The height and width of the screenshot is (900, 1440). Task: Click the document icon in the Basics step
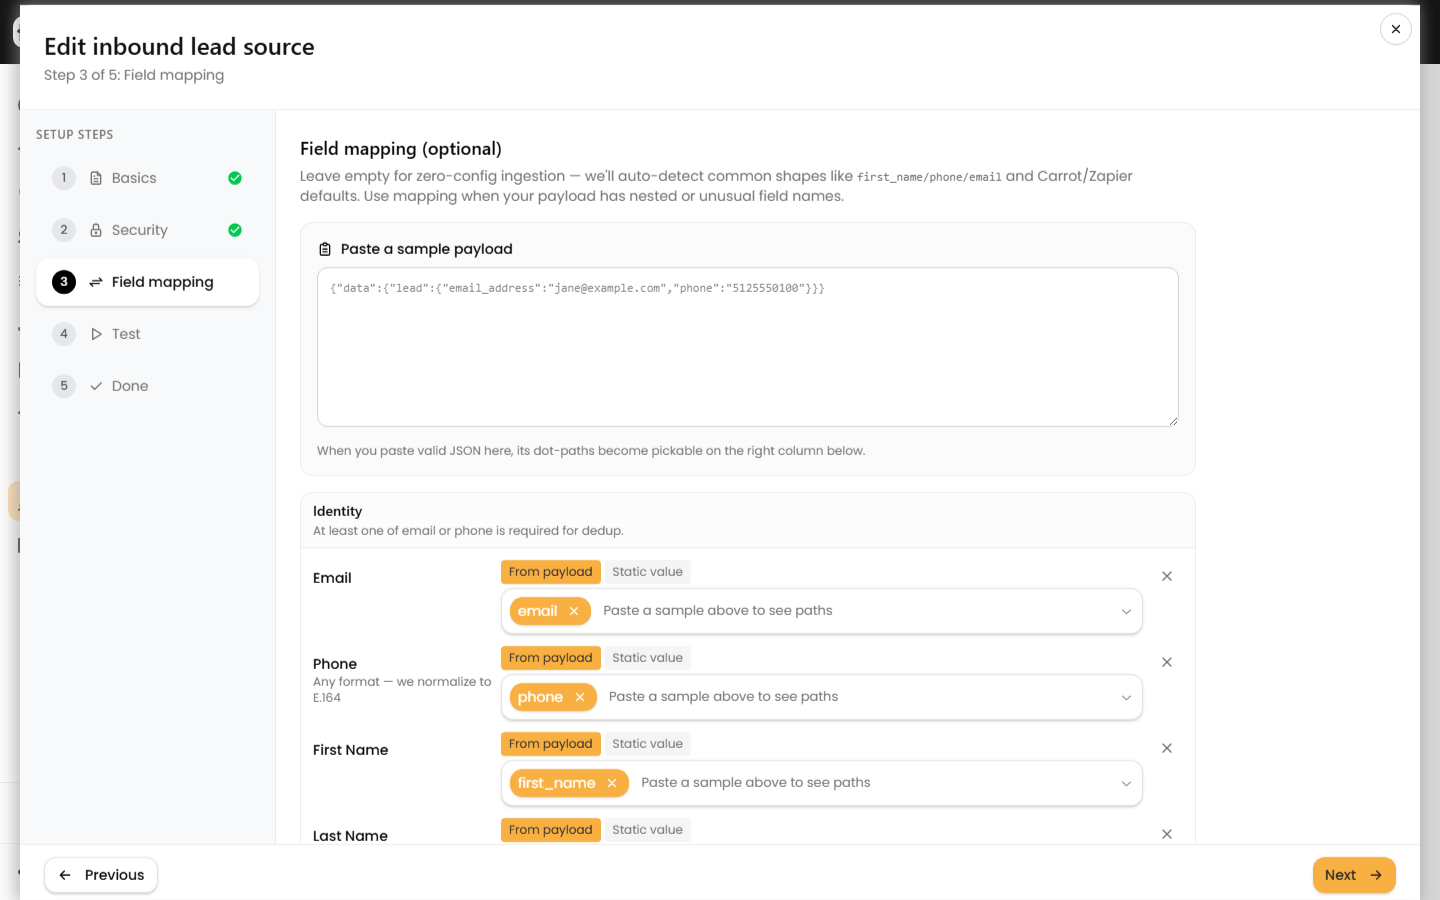[x=96, y=178]
